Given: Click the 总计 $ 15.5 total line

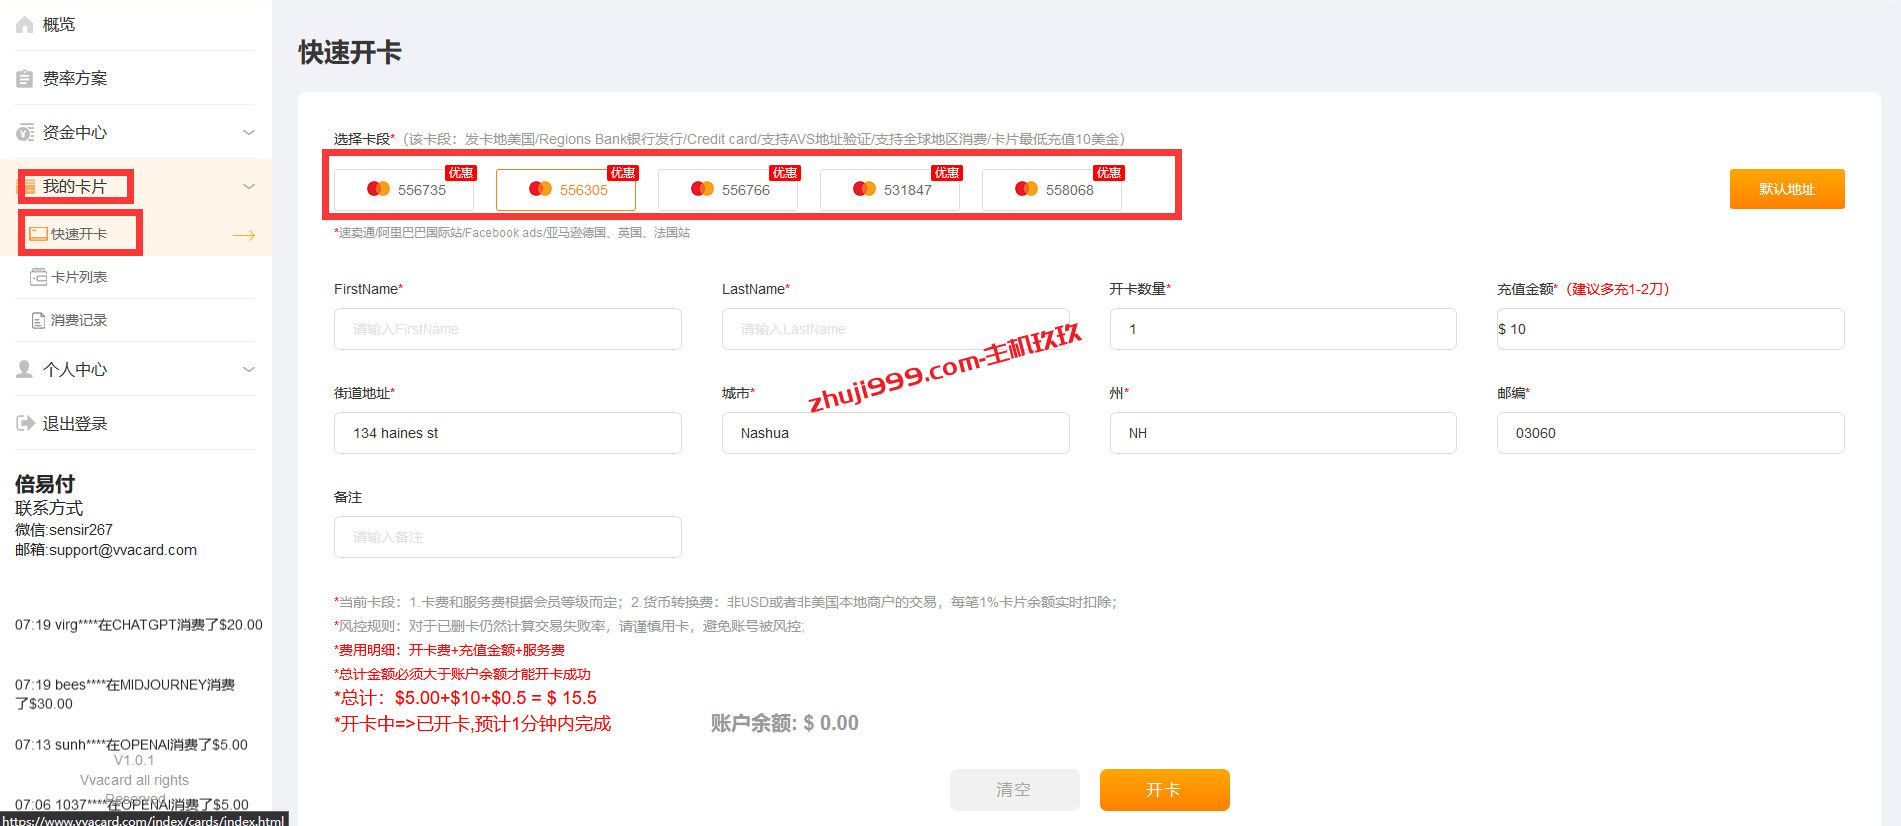Looking at the screenshot, I should click(x=466, y=698).
